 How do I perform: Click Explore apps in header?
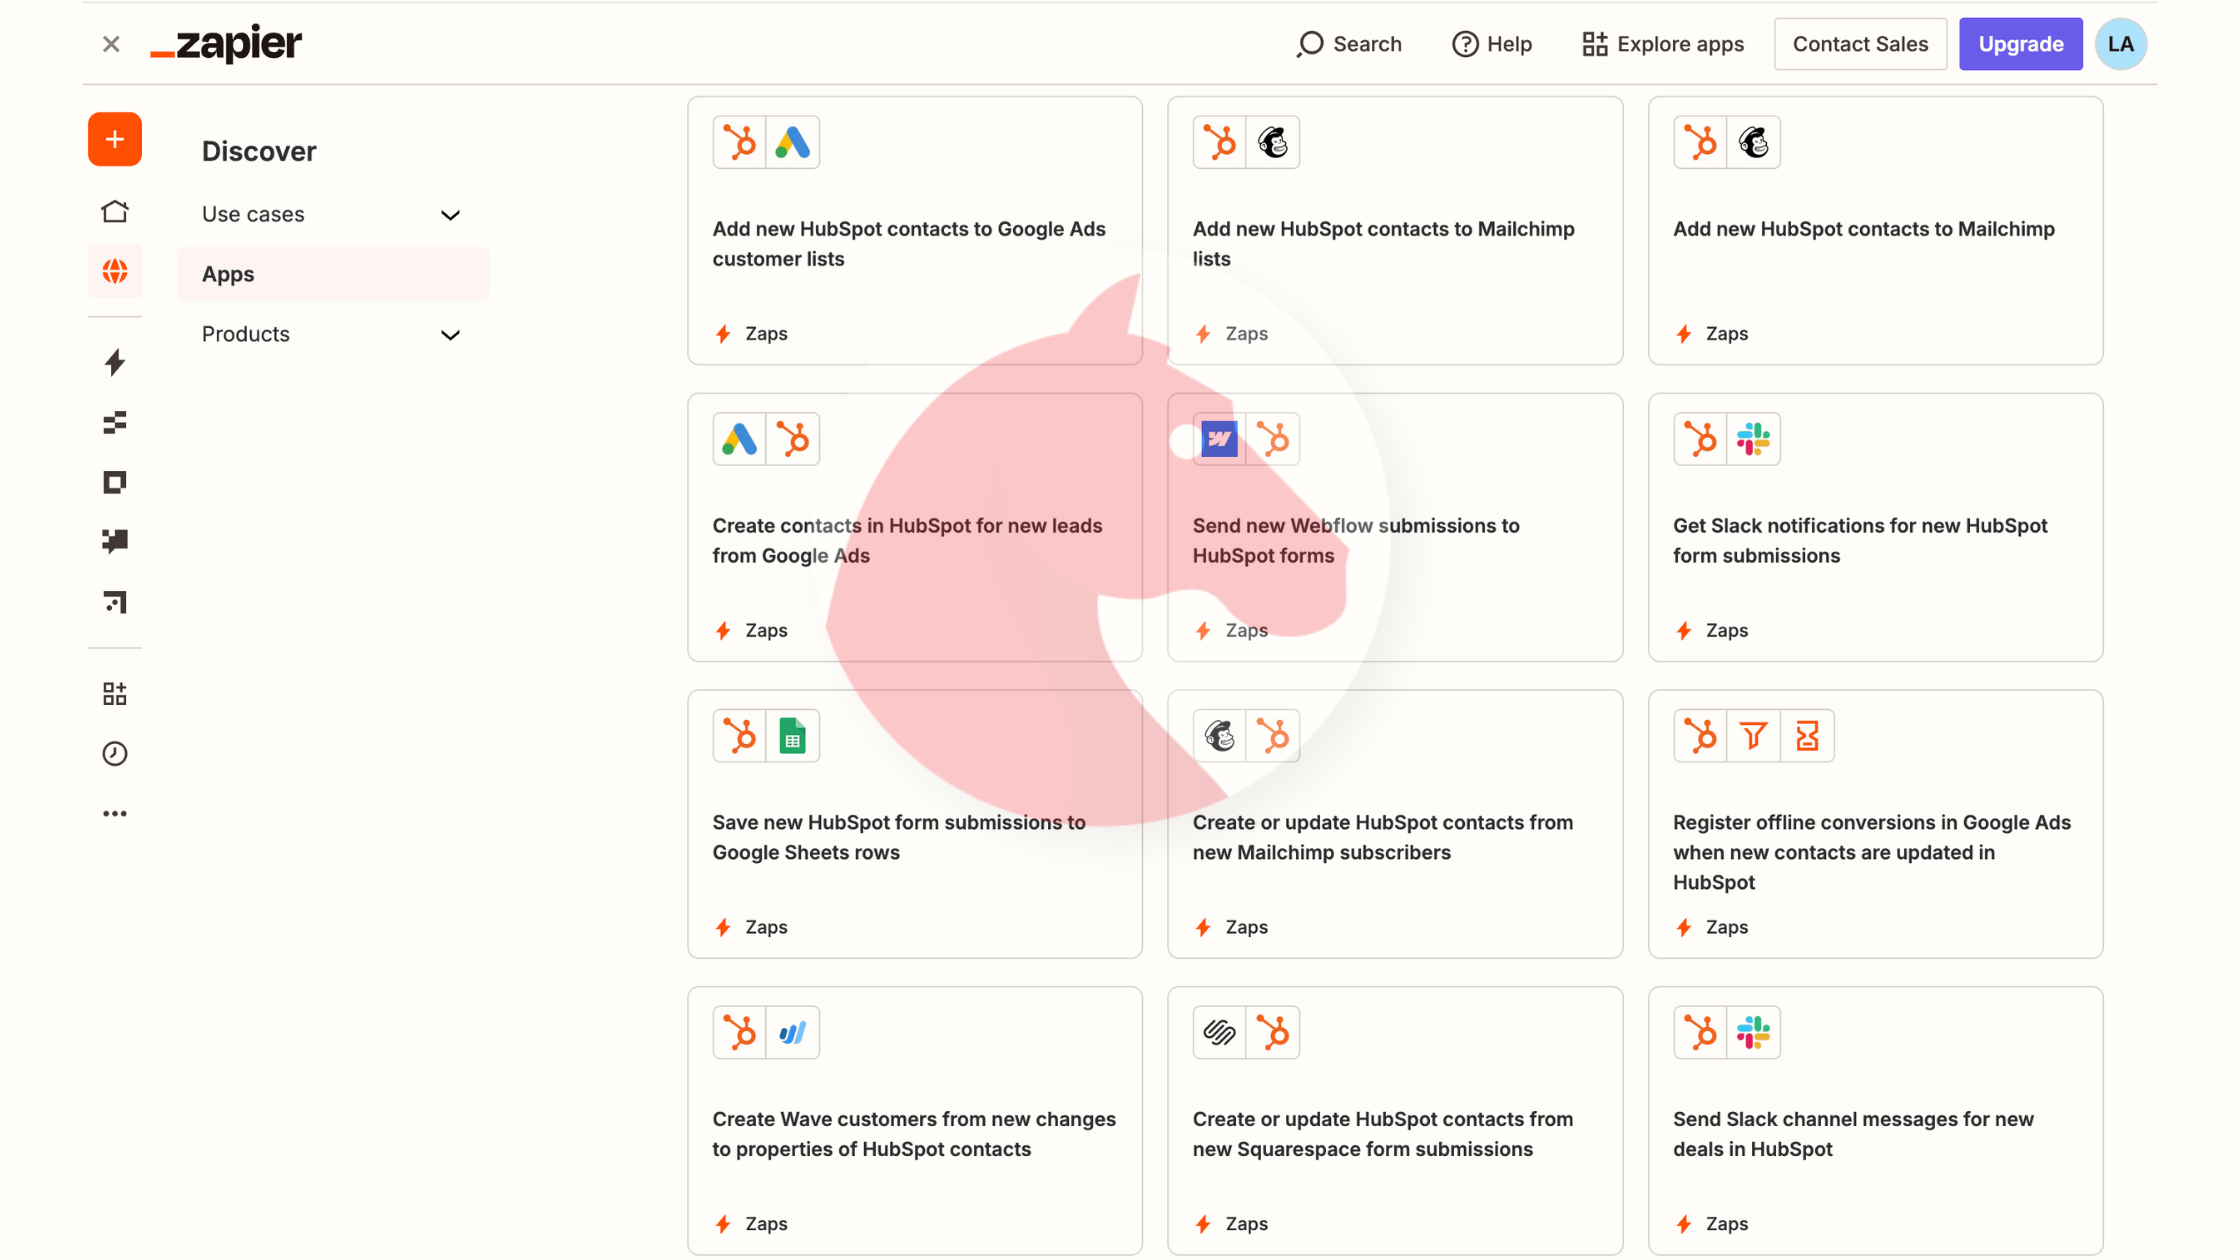pos(1663,44)
